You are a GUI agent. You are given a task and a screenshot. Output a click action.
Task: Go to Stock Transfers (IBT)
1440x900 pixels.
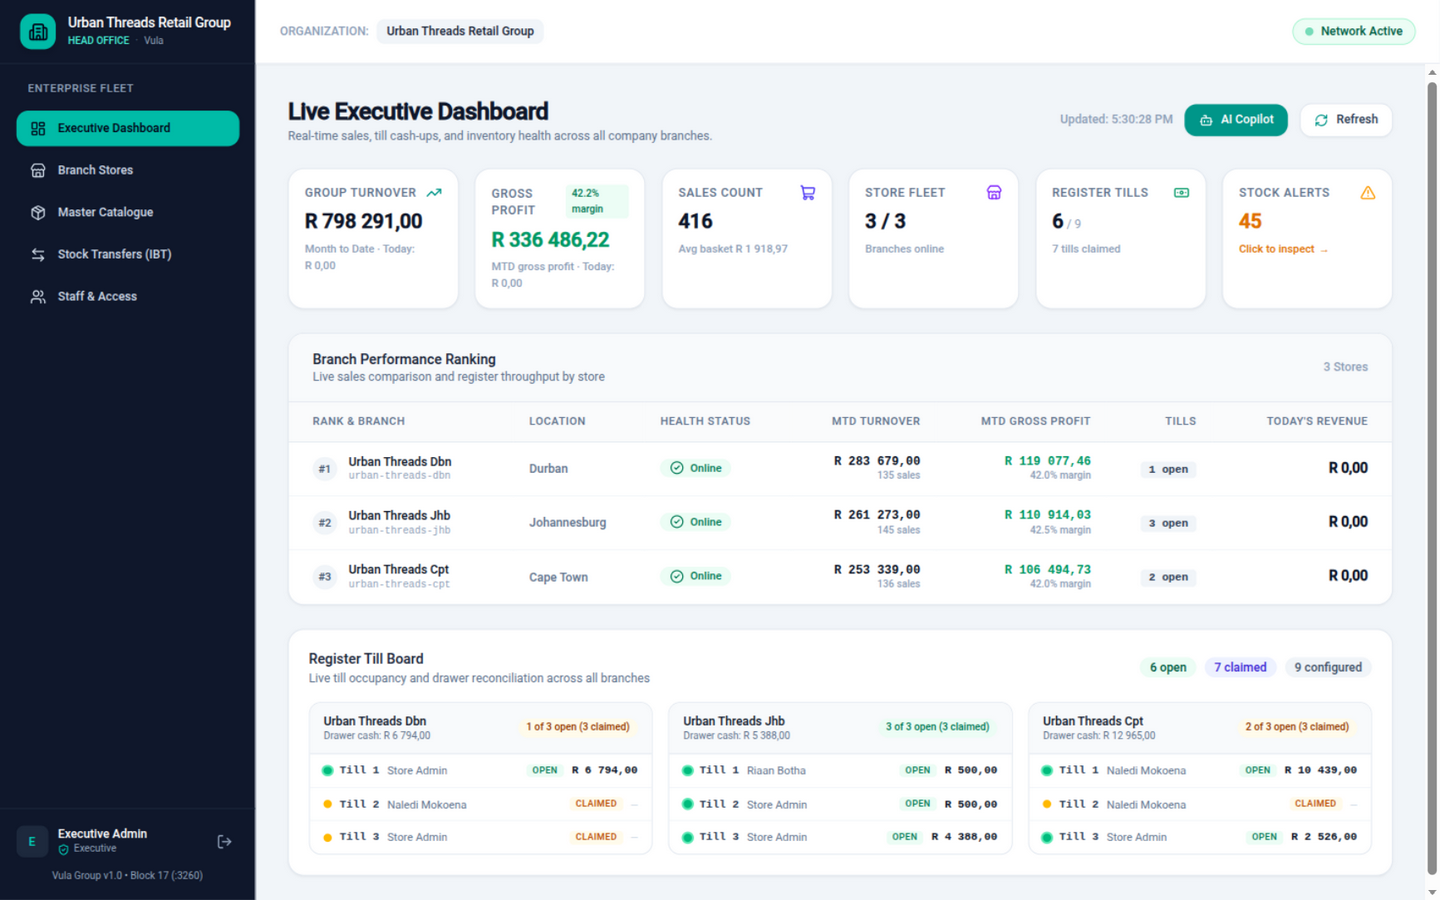(x=128, y=254)
